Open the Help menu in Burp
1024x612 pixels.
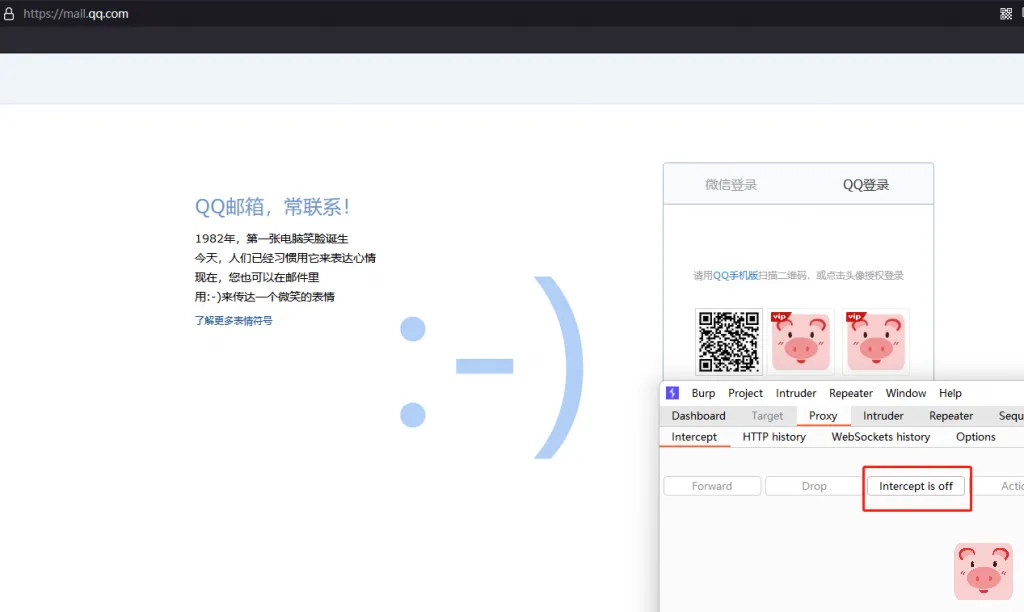pyautogui.click(x=950, y=393)
